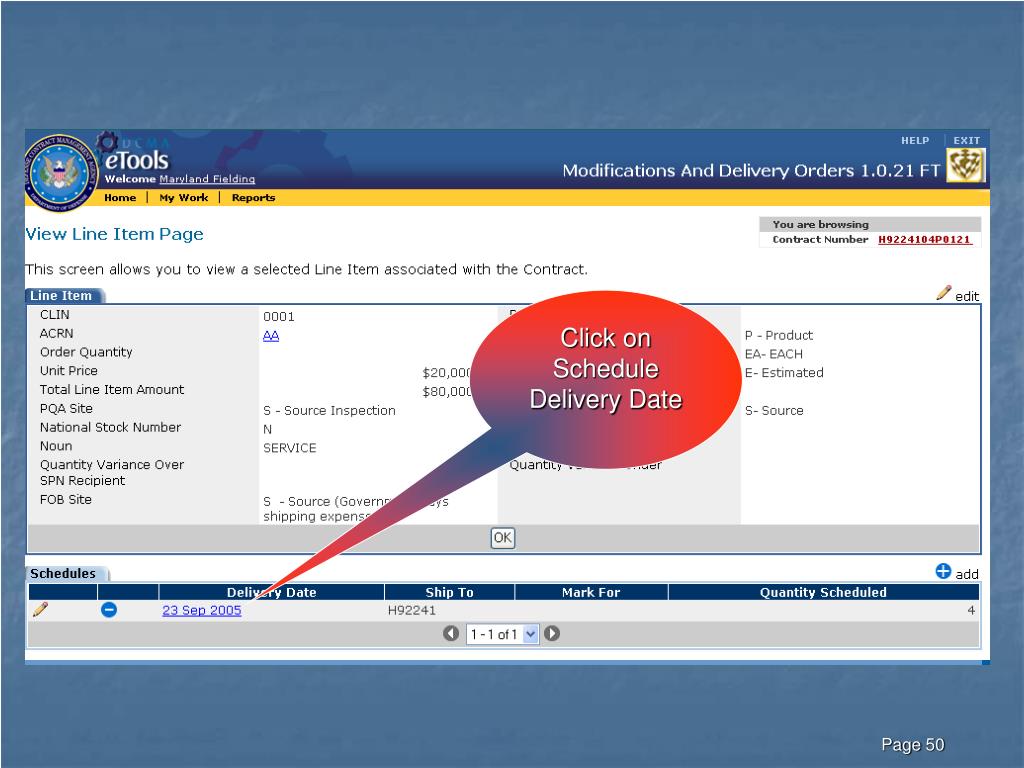
Task: Open the Reports menu item
Action: pyautogui.click(x=253, y=198)
